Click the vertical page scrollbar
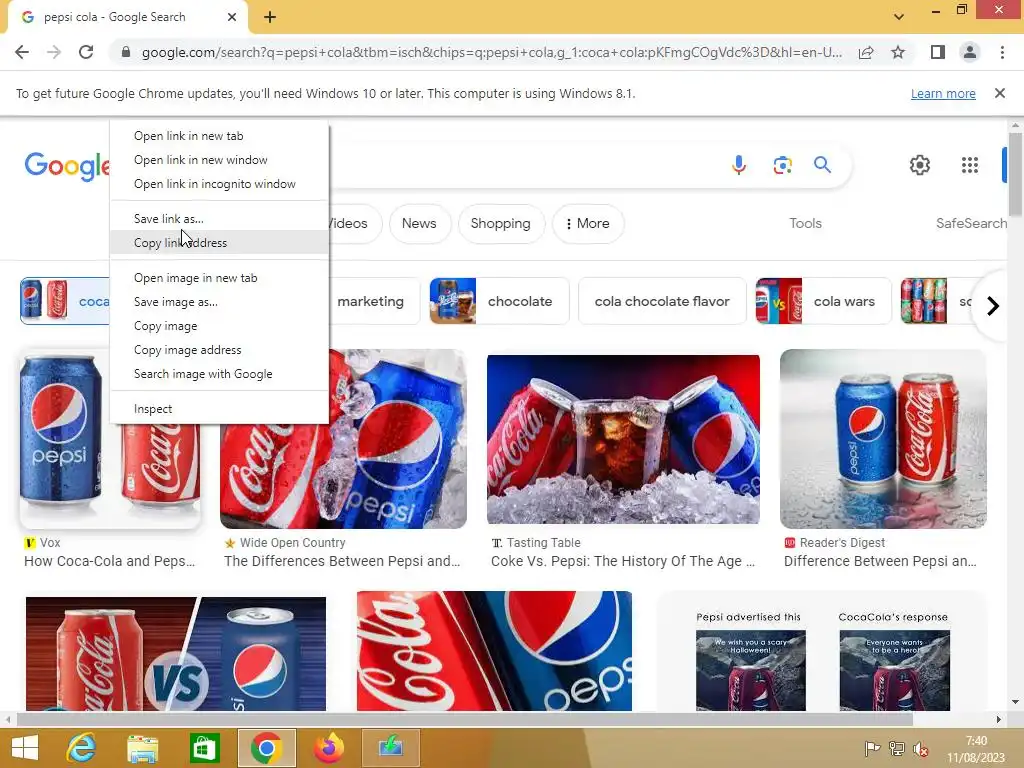 [x=1015, y=173]
